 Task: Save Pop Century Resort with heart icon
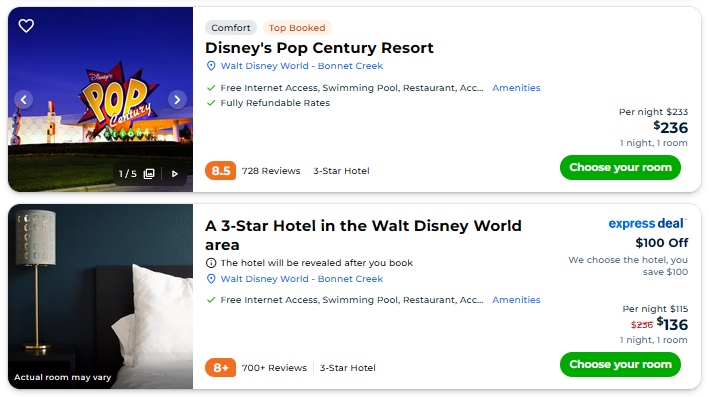point(26,26)
